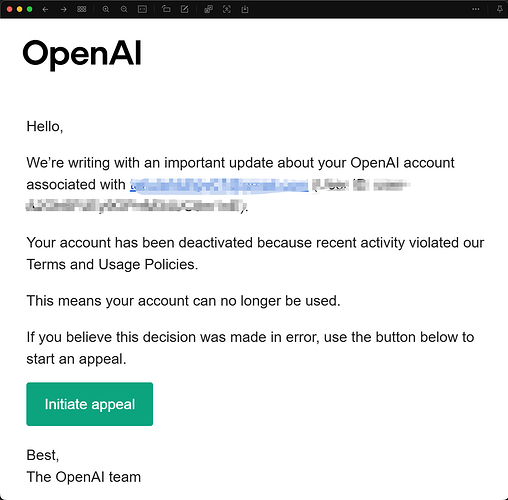This screenshot has height=500, width=508.
Task: Click the account deactivated paragraph text
Action: [255, 253]
